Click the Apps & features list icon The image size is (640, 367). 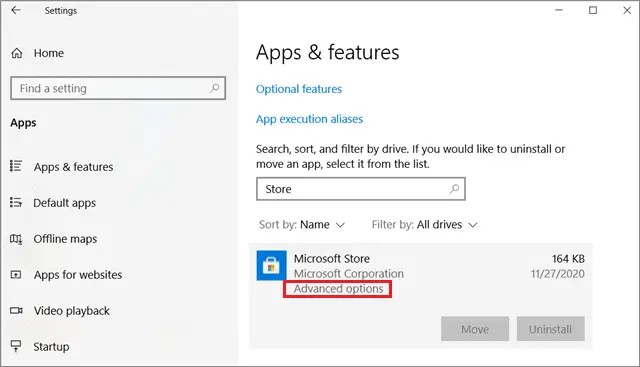[x=16, y=166]
